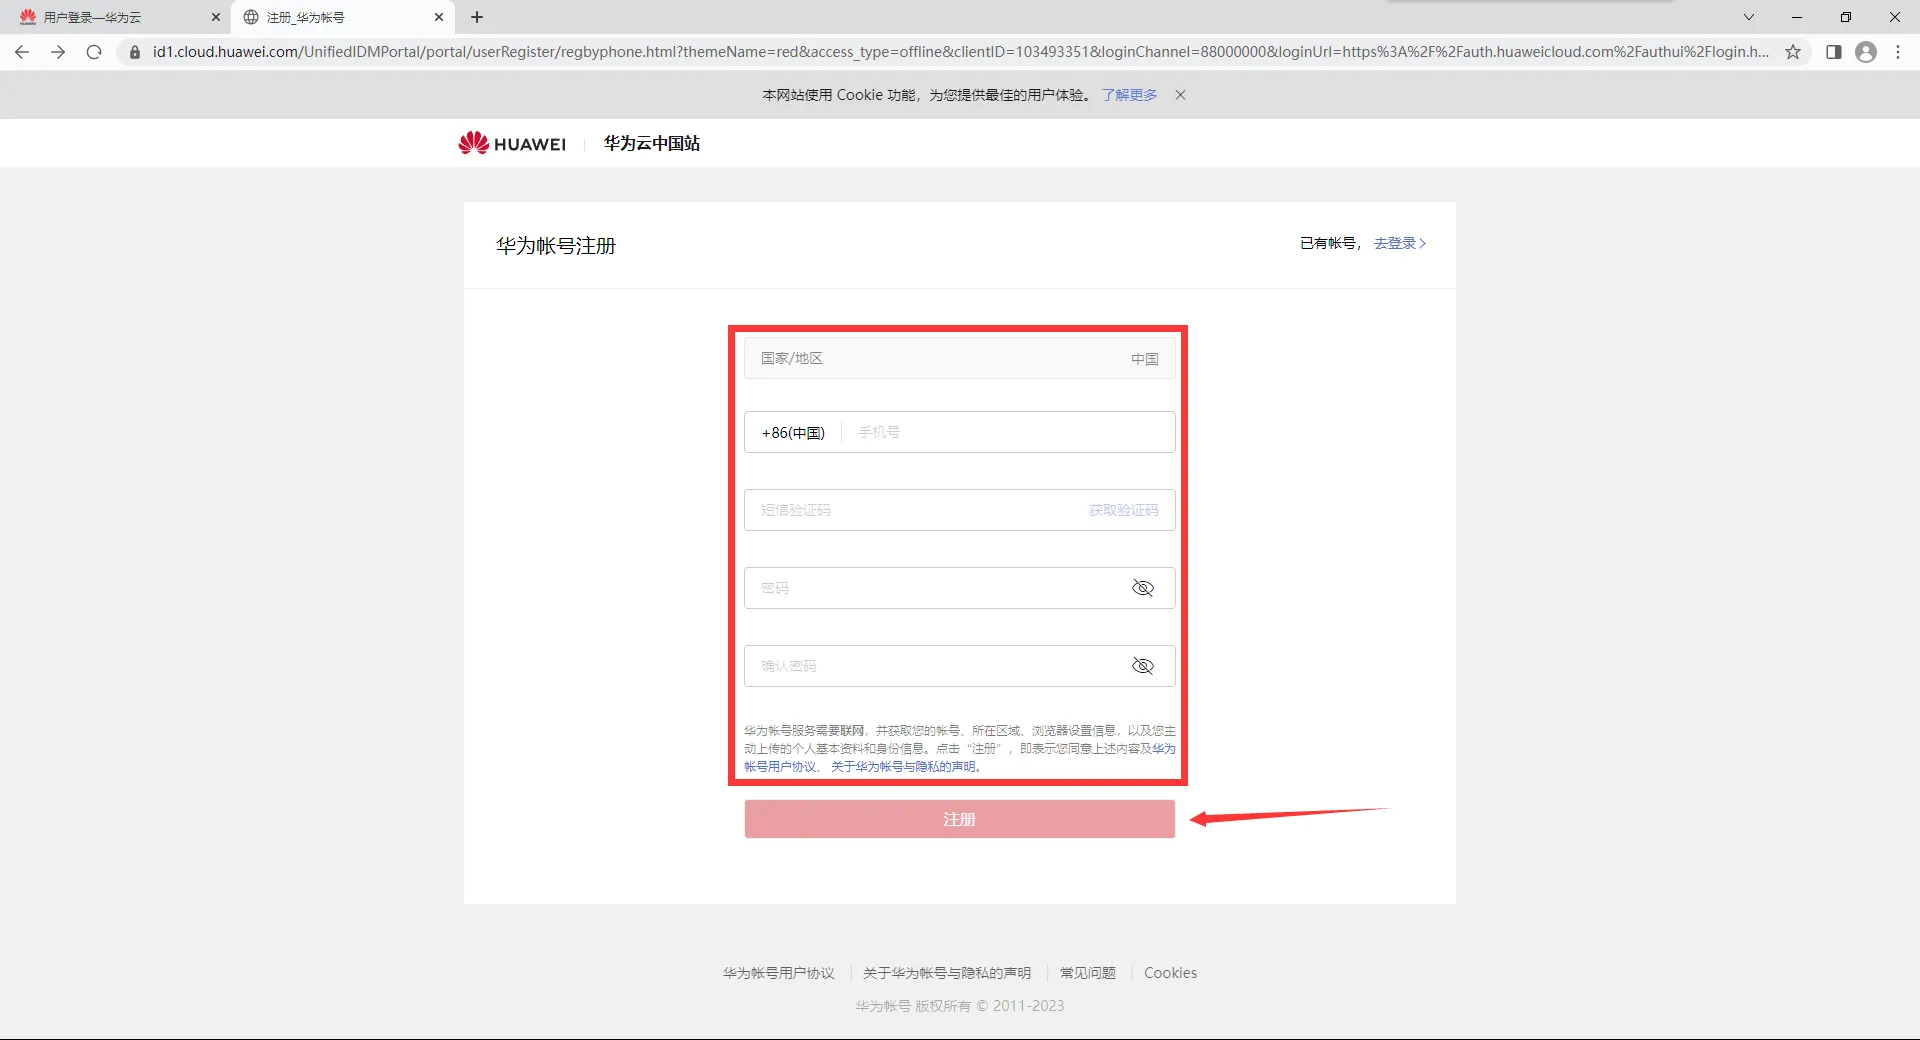Select the 注册_华为帐号 tab
Image resolution: width=1920 pixels, height=1040 pixels.
coord(342,17)
